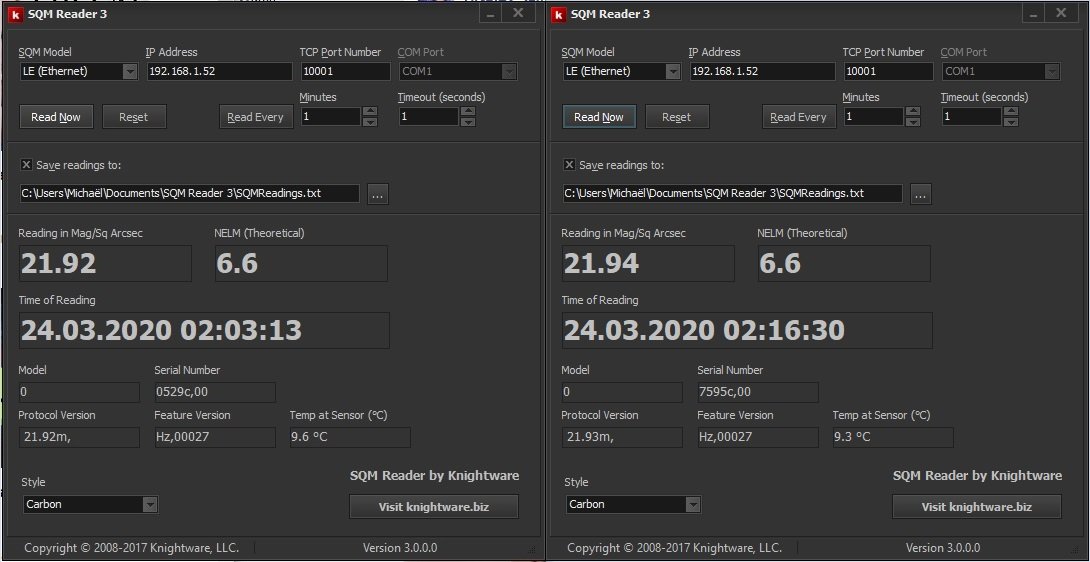This screenshot has width=1090, height=562.
Task: Decrease Timeout seconds in left window
Action: coord(469,122)
